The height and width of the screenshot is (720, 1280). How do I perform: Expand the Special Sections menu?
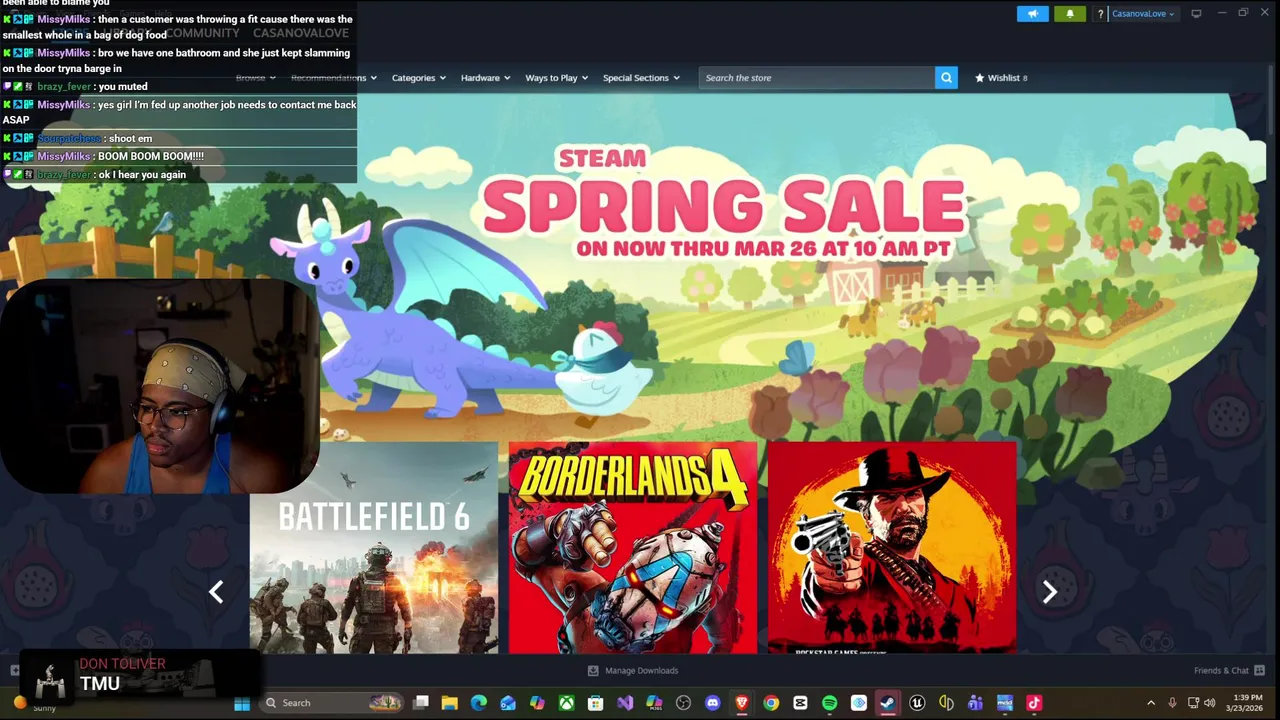641,77
